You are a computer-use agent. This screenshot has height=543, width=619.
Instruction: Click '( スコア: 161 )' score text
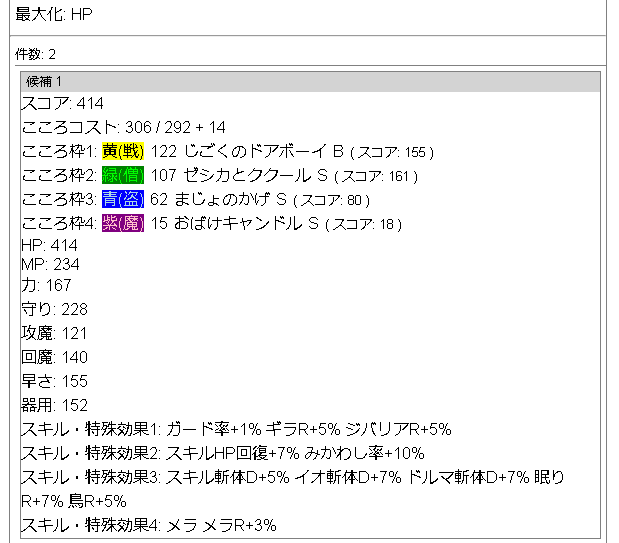pos(376,177)
